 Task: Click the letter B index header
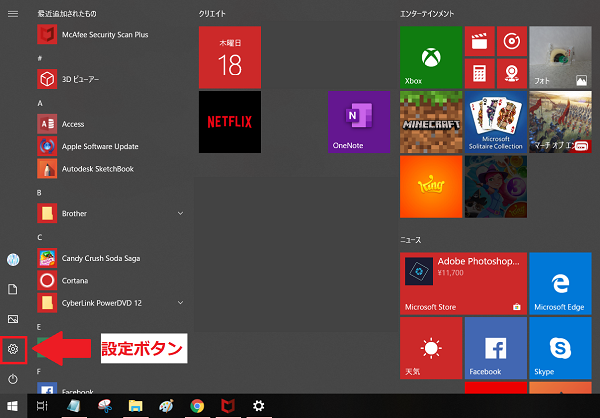pyautogui.click(x=39, y=193)
